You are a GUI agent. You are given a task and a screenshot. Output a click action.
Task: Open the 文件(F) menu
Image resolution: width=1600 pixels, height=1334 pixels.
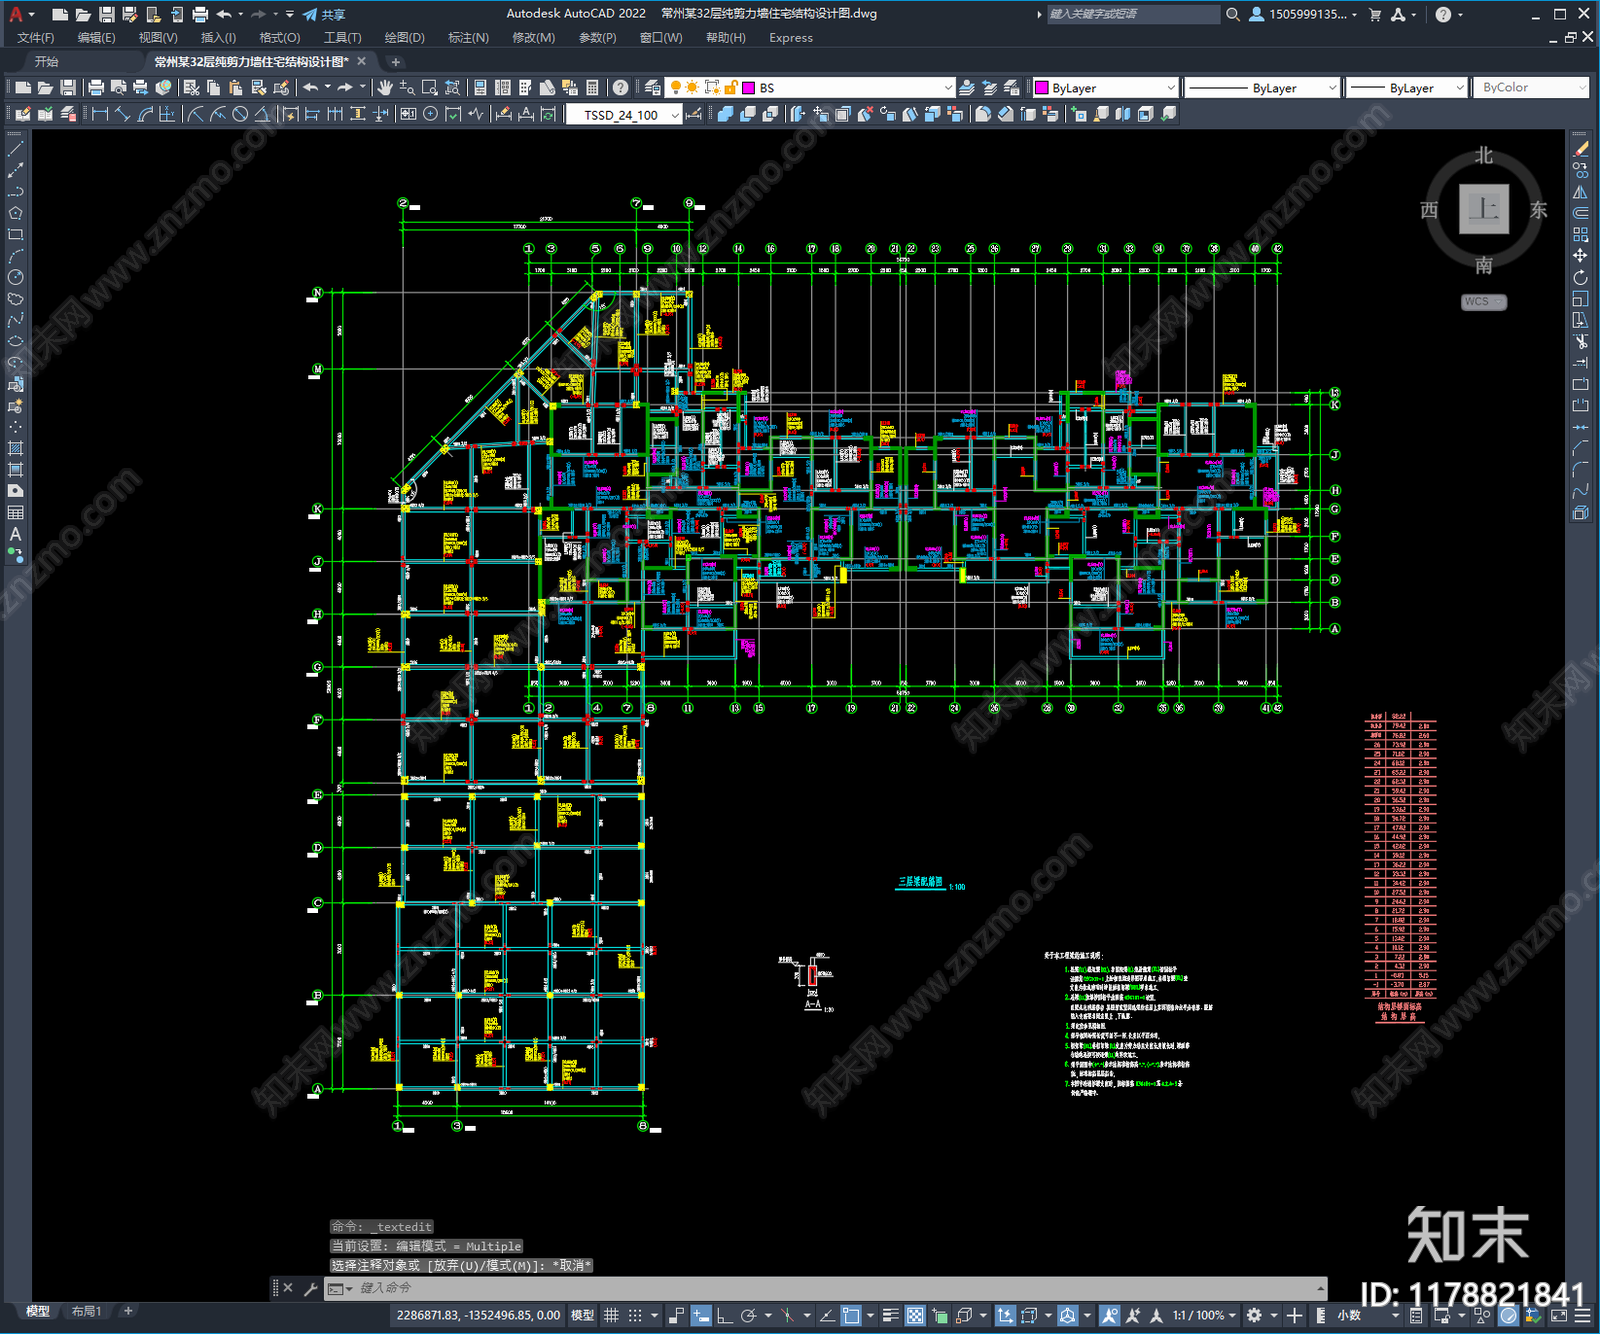click(x=36, y=38)
